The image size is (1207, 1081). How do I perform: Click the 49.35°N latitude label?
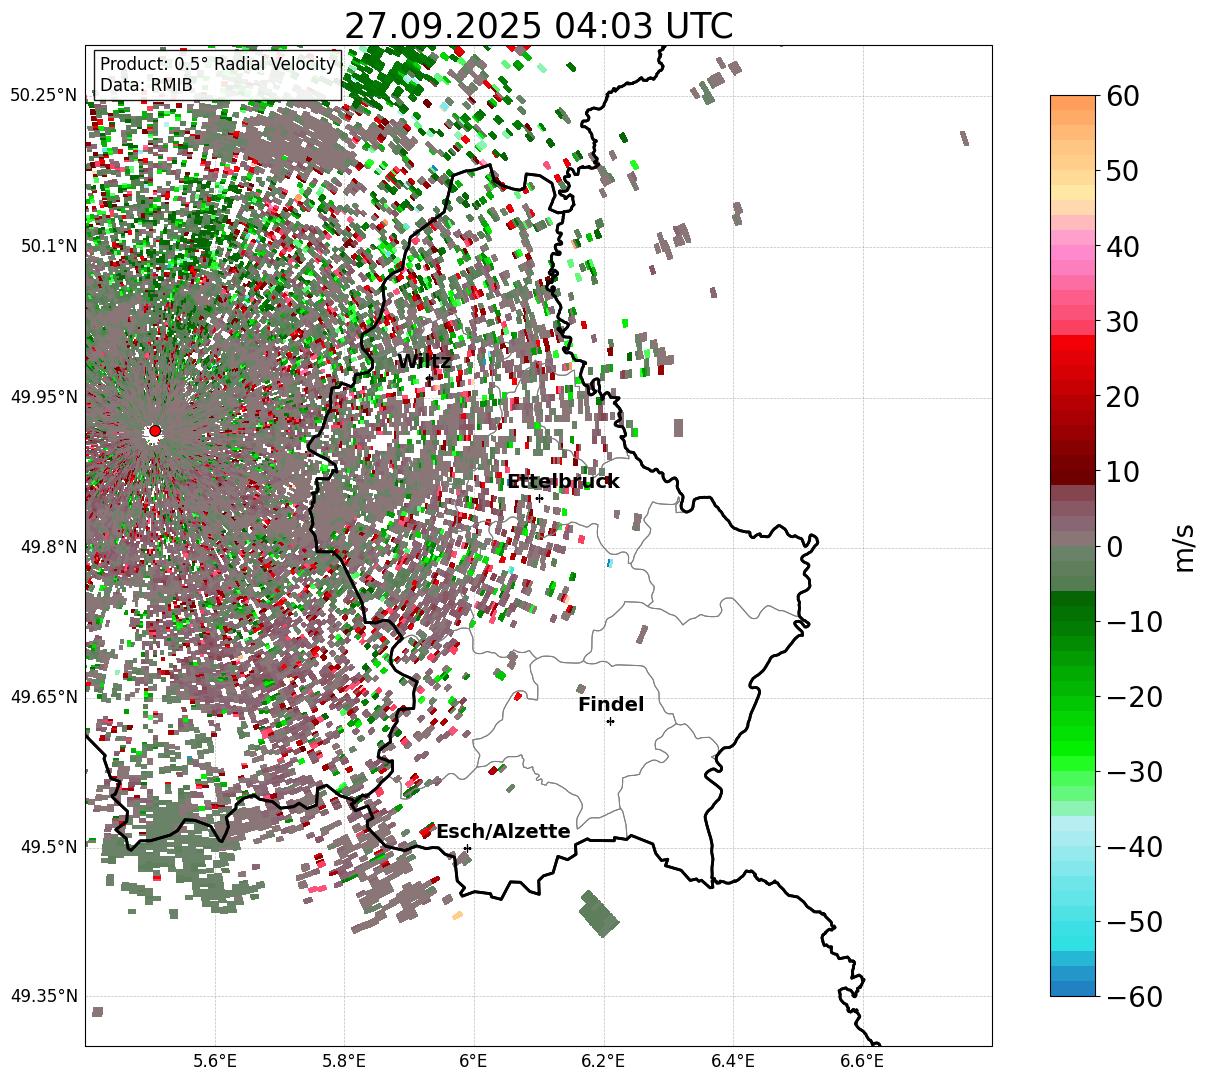click(x=44, y=996)
